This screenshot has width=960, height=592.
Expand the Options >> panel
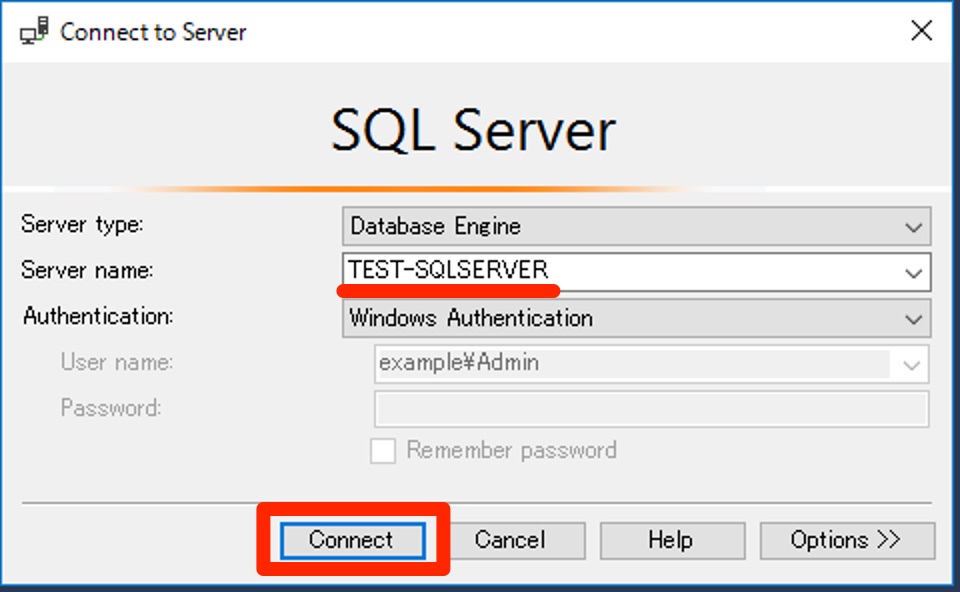847,540
